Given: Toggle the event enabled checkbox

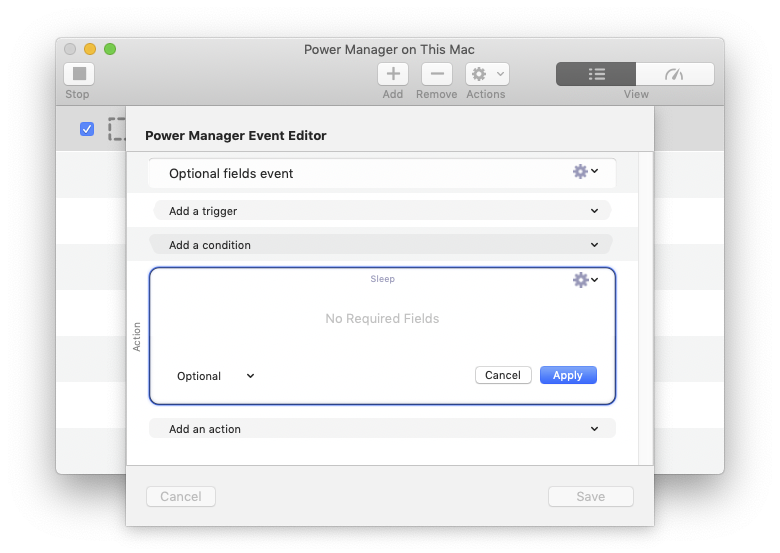Looking at the screenshot, I should pyautogui.click(x=87, y=129).
